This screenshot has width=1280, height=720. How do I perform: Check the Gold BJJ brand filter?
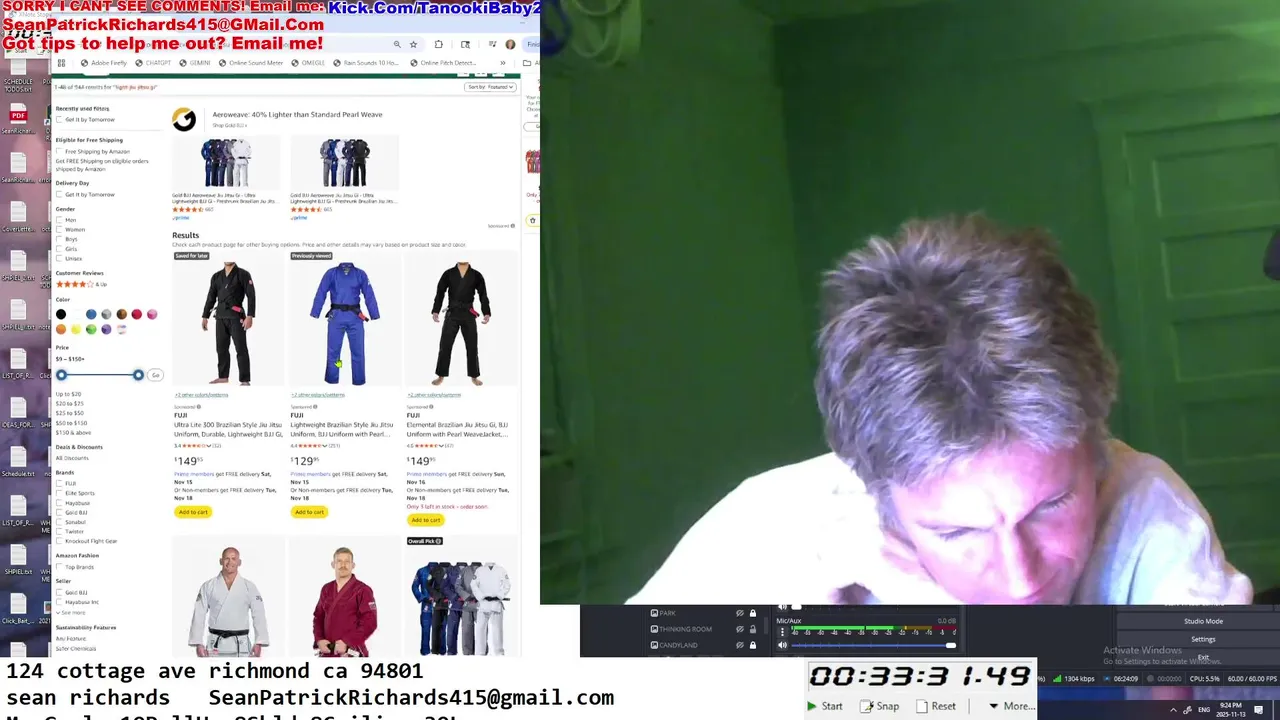(59, 512)
